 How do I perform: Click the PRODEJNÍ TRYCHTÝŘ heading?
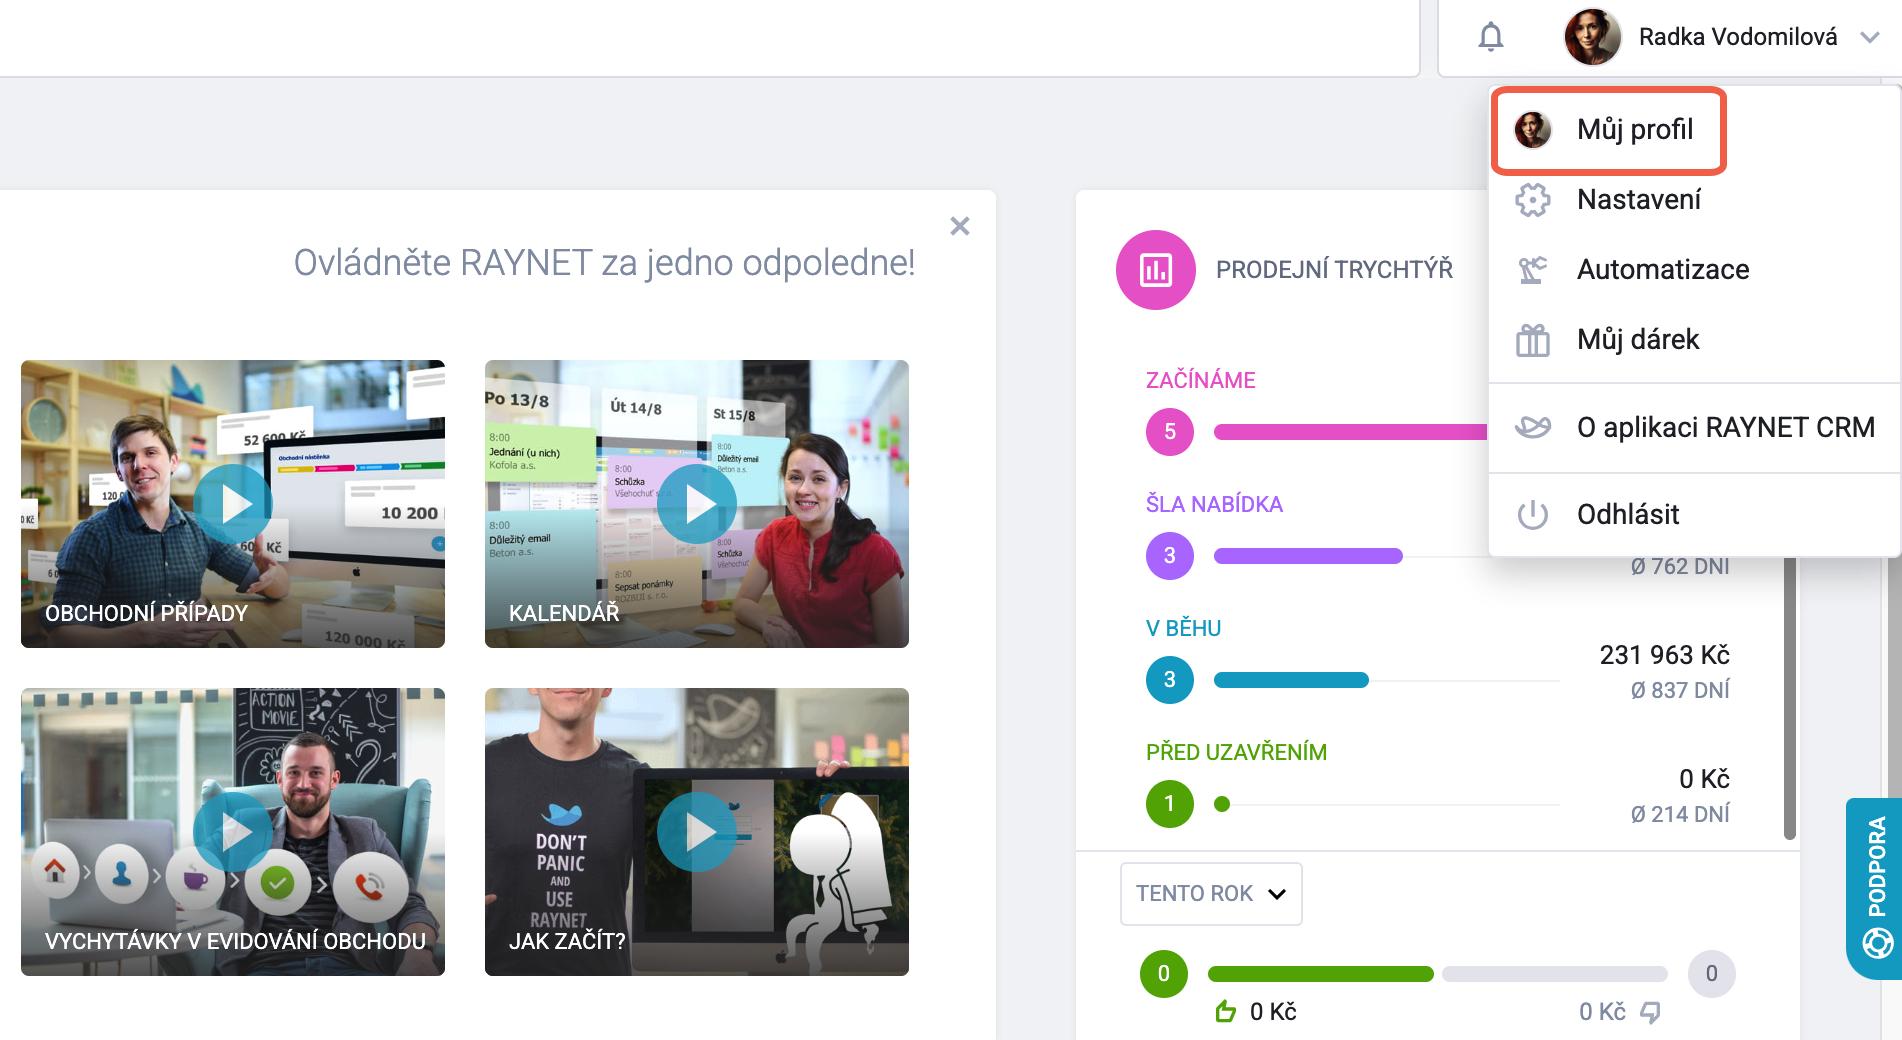pyautogui.click(x=1334, y=270)
